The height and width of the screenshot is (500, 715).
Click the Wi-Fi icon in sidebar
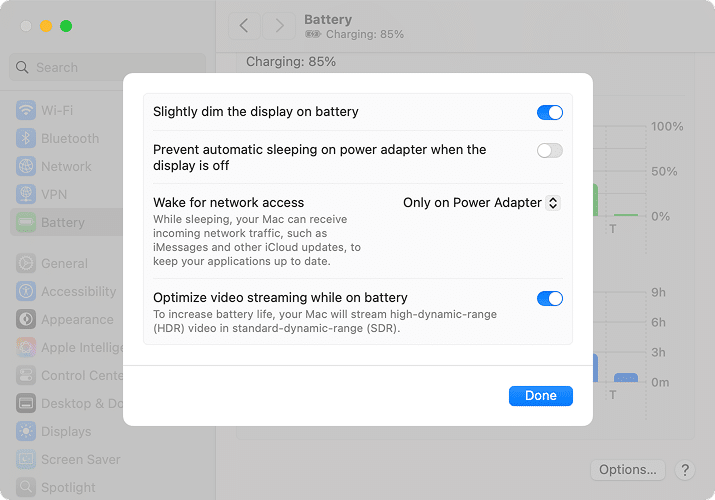(26, 110)
